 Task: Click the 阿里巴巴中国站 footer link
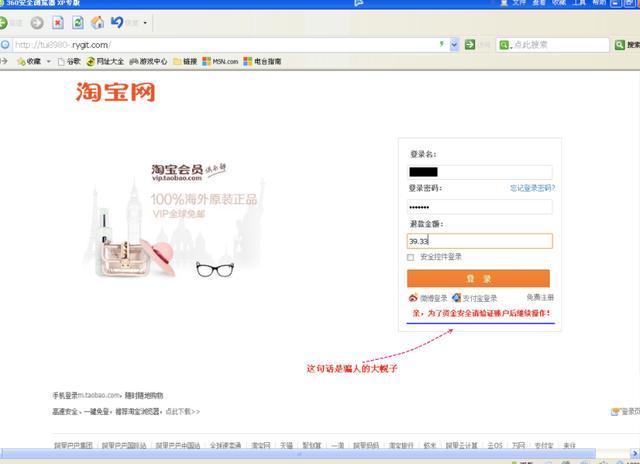tap(178, 445)
